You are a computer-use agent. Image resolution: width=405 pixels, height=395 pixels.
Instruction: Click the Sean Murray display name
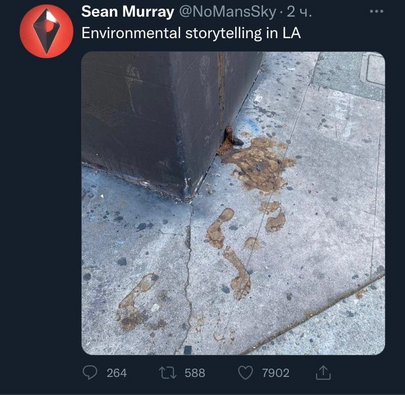pyautogui.click(x=128, y=12)
